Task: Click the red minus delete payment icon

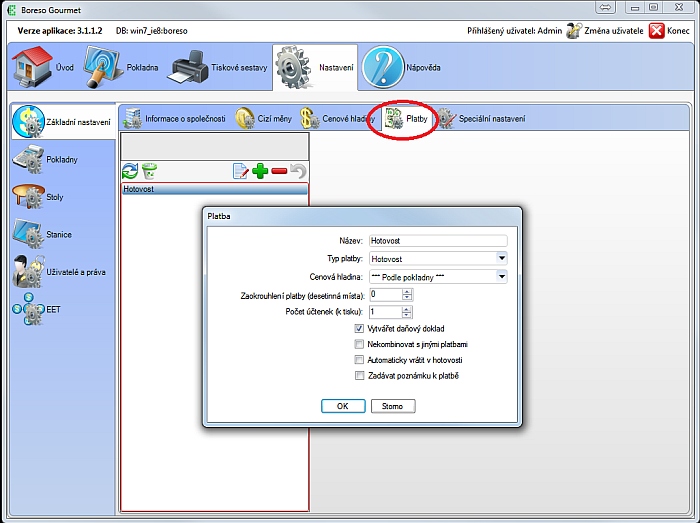Action: (x=279, y=171)
